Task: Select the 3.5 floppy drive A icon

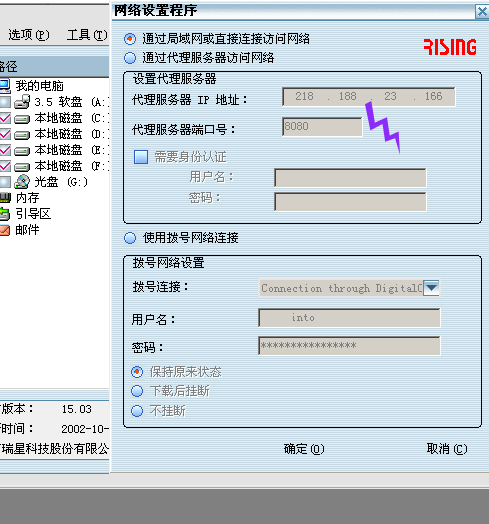Action: pos(22,102)
